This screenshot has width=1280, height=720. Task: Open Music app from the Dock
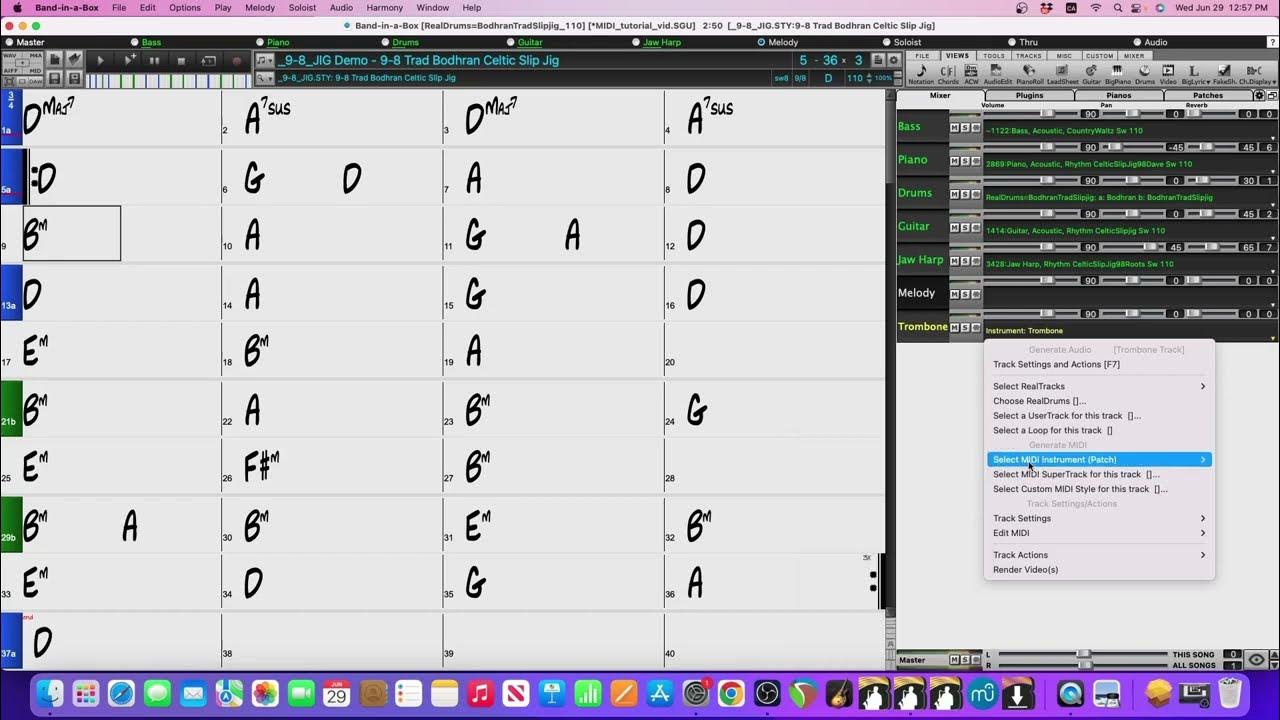pos(481,693)
